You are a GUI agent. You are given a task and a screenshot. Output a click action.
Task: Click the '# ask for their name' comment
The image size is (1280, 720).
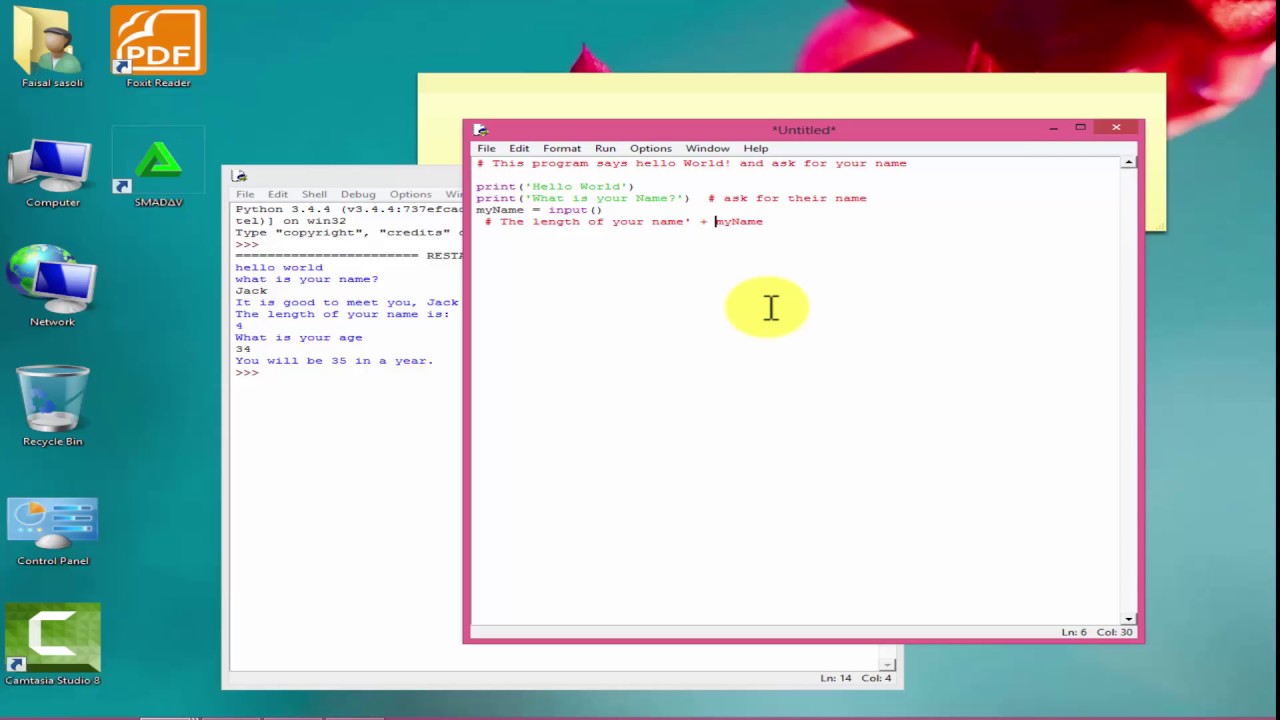click(787, 198)
